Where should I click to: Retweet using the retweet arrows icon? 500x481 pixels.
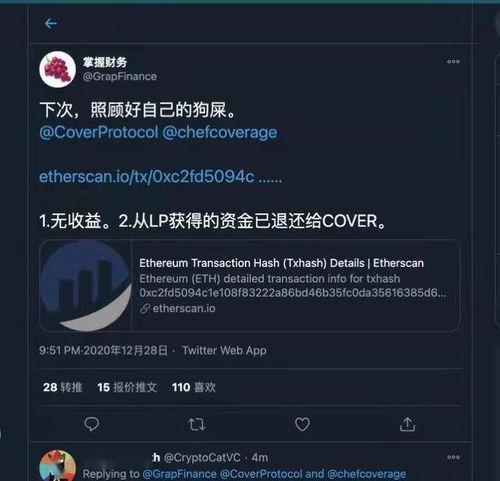[197, 424]
